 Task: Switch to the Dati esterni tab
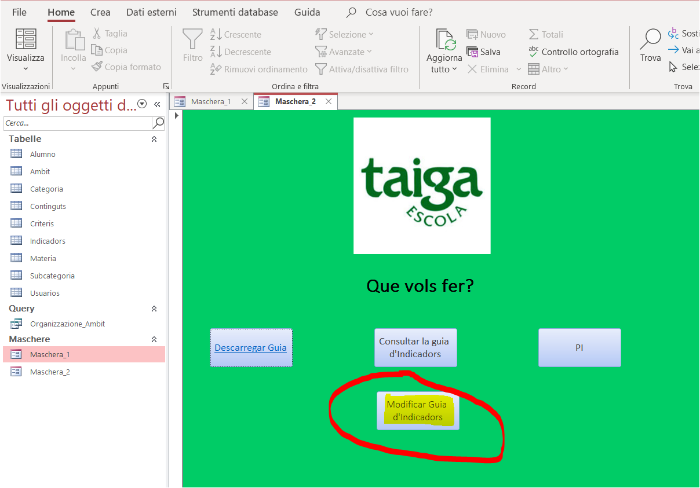pos(151,12)
